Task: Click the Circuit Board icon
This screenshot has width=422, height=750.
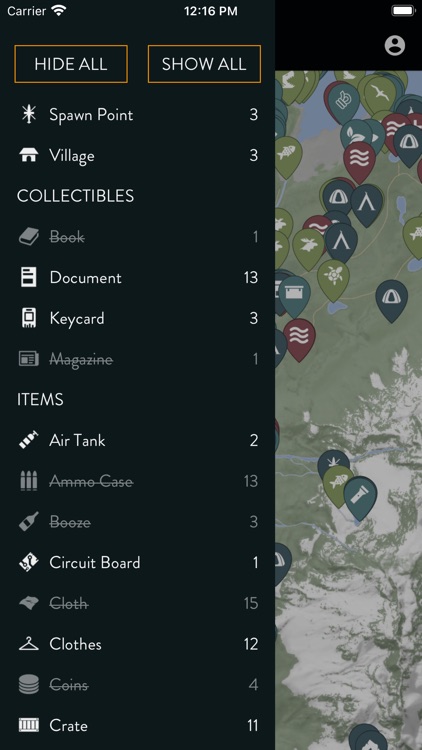Action: pos(29,562)
